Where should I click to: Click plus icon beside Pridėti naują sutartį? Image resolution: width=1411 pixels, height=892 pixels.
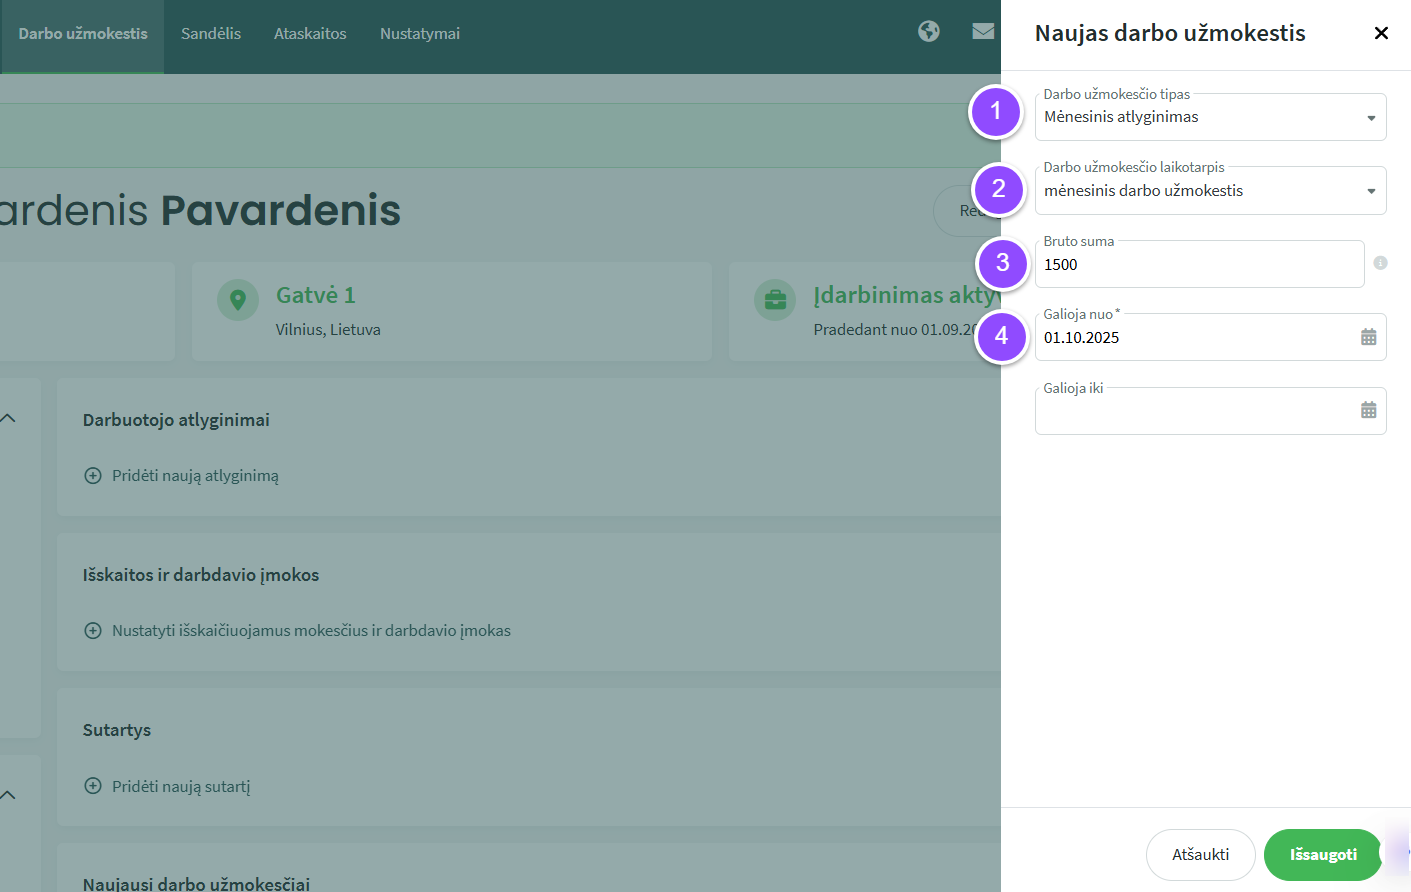(93, 786)
